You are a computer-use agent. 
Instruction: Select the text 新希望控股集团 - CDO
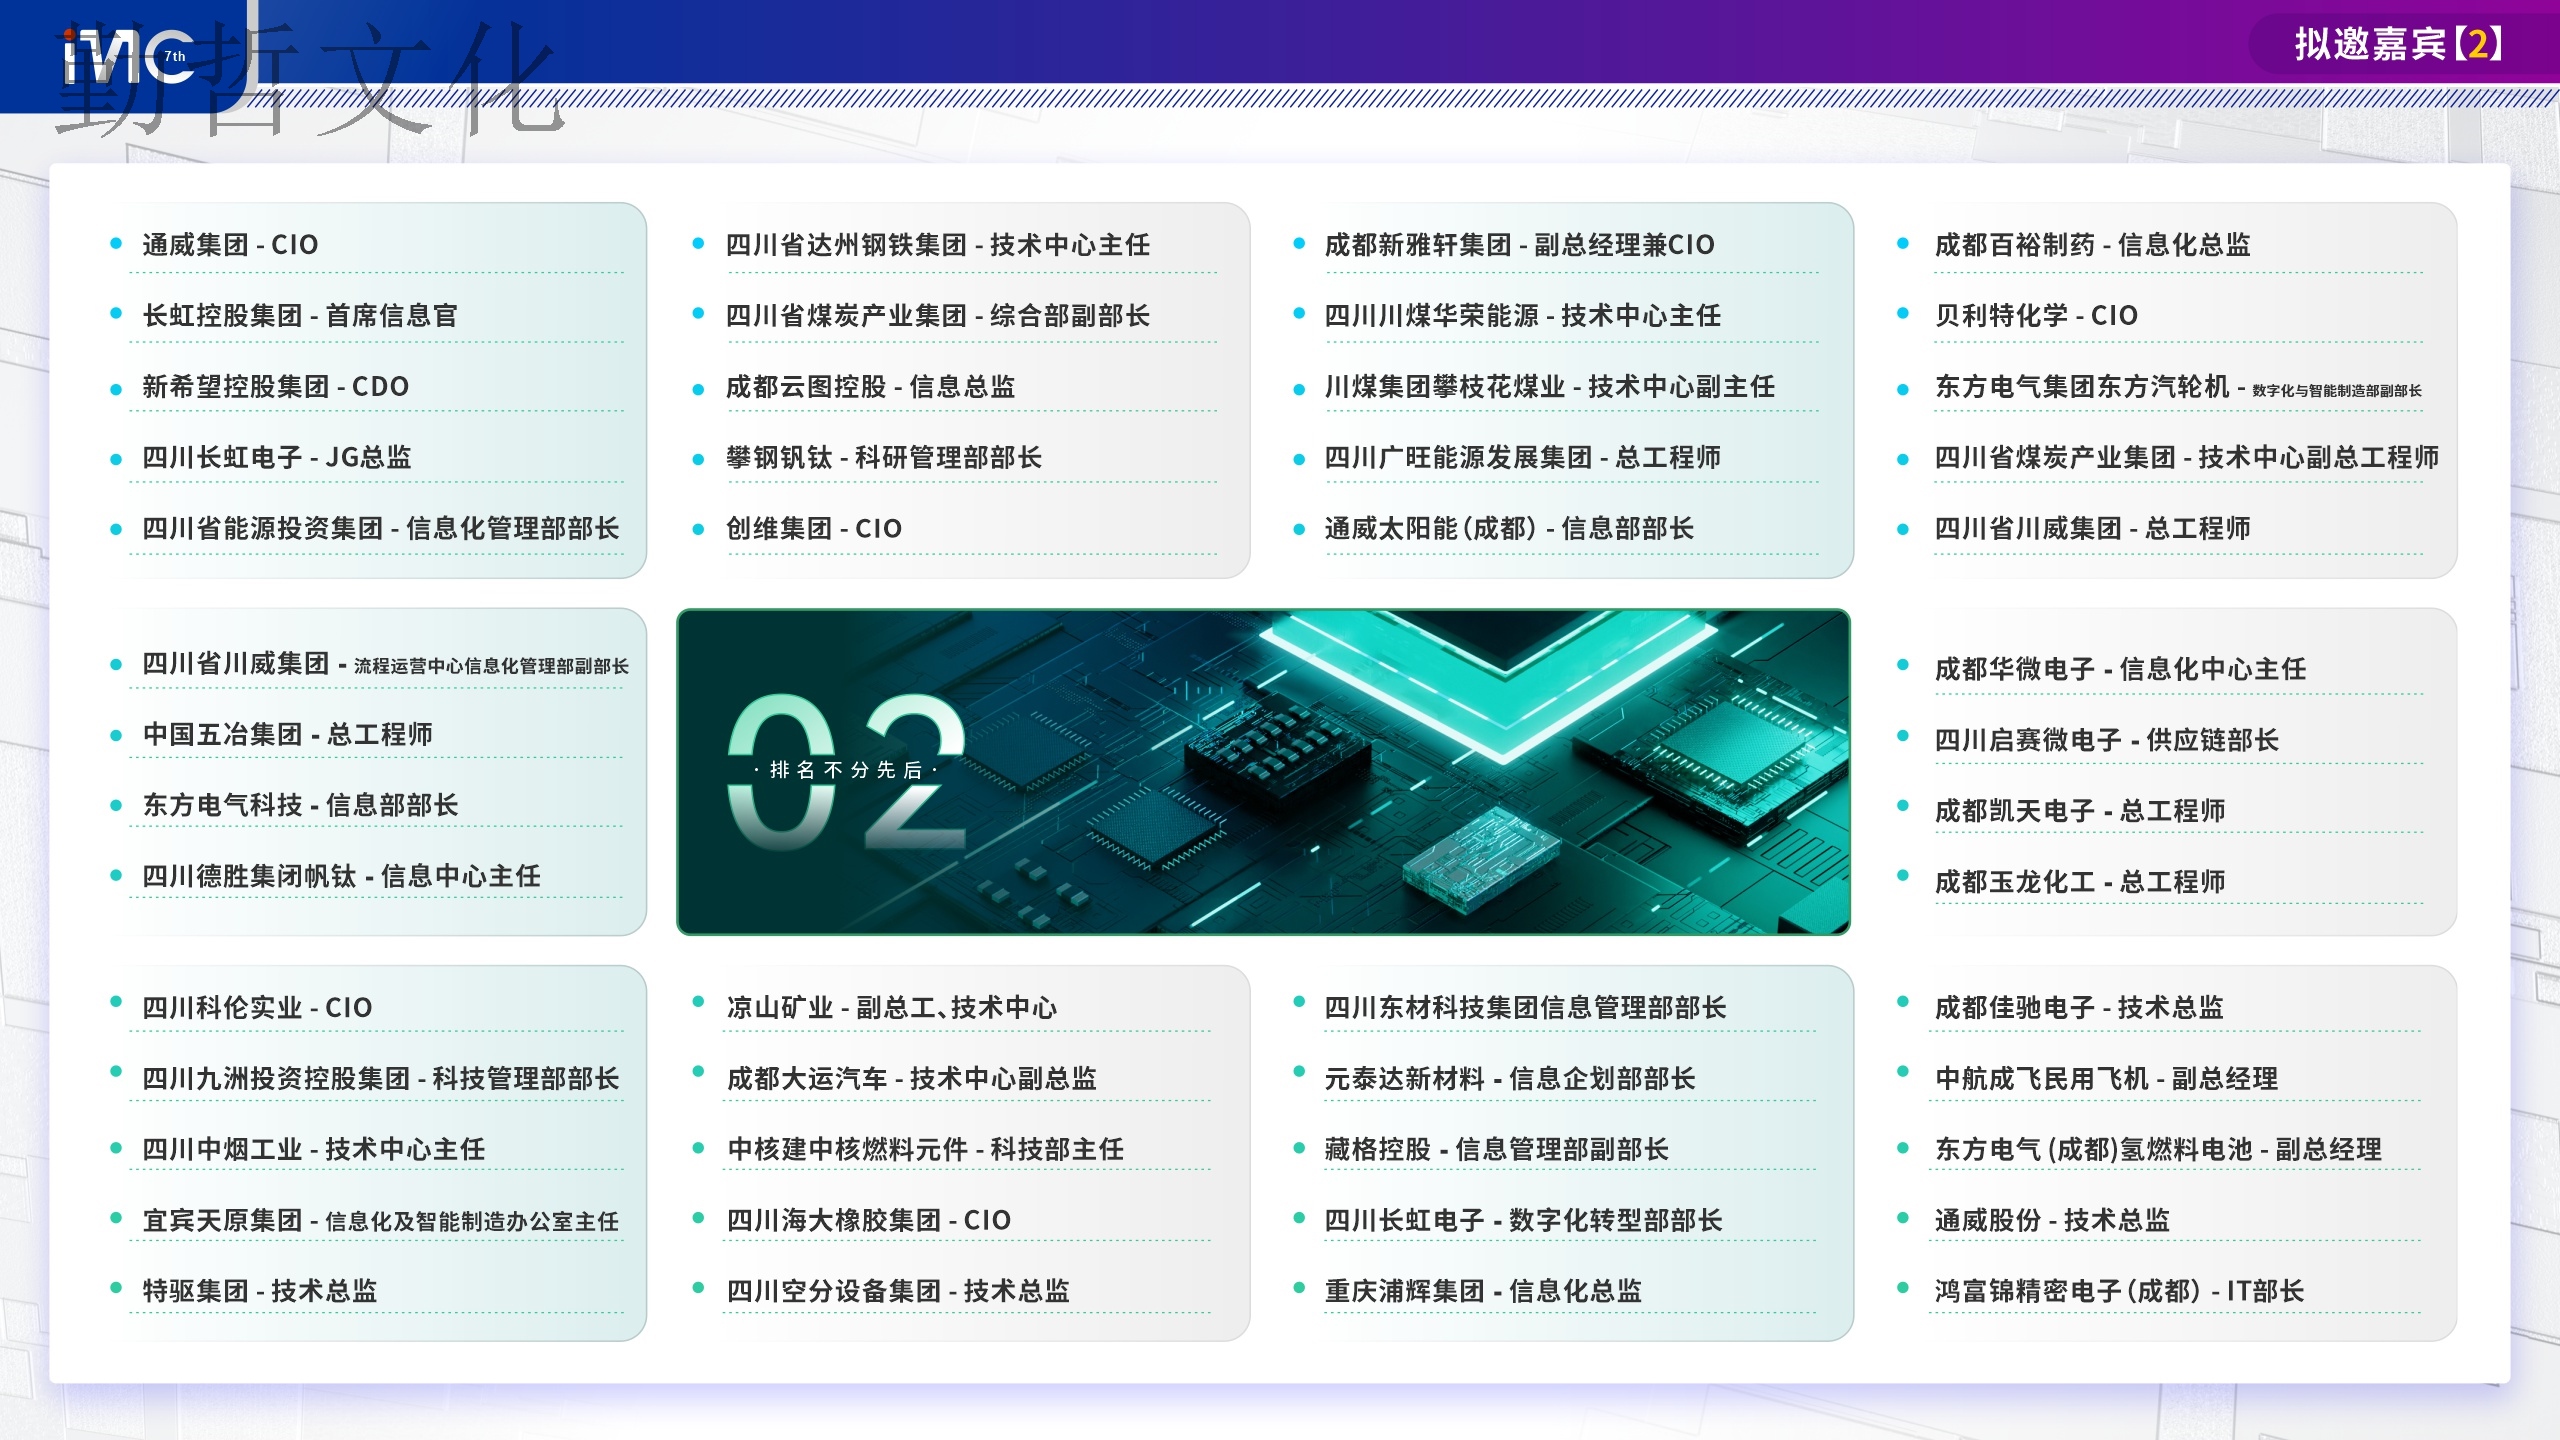pyautogui.click(x=275, y=387)
